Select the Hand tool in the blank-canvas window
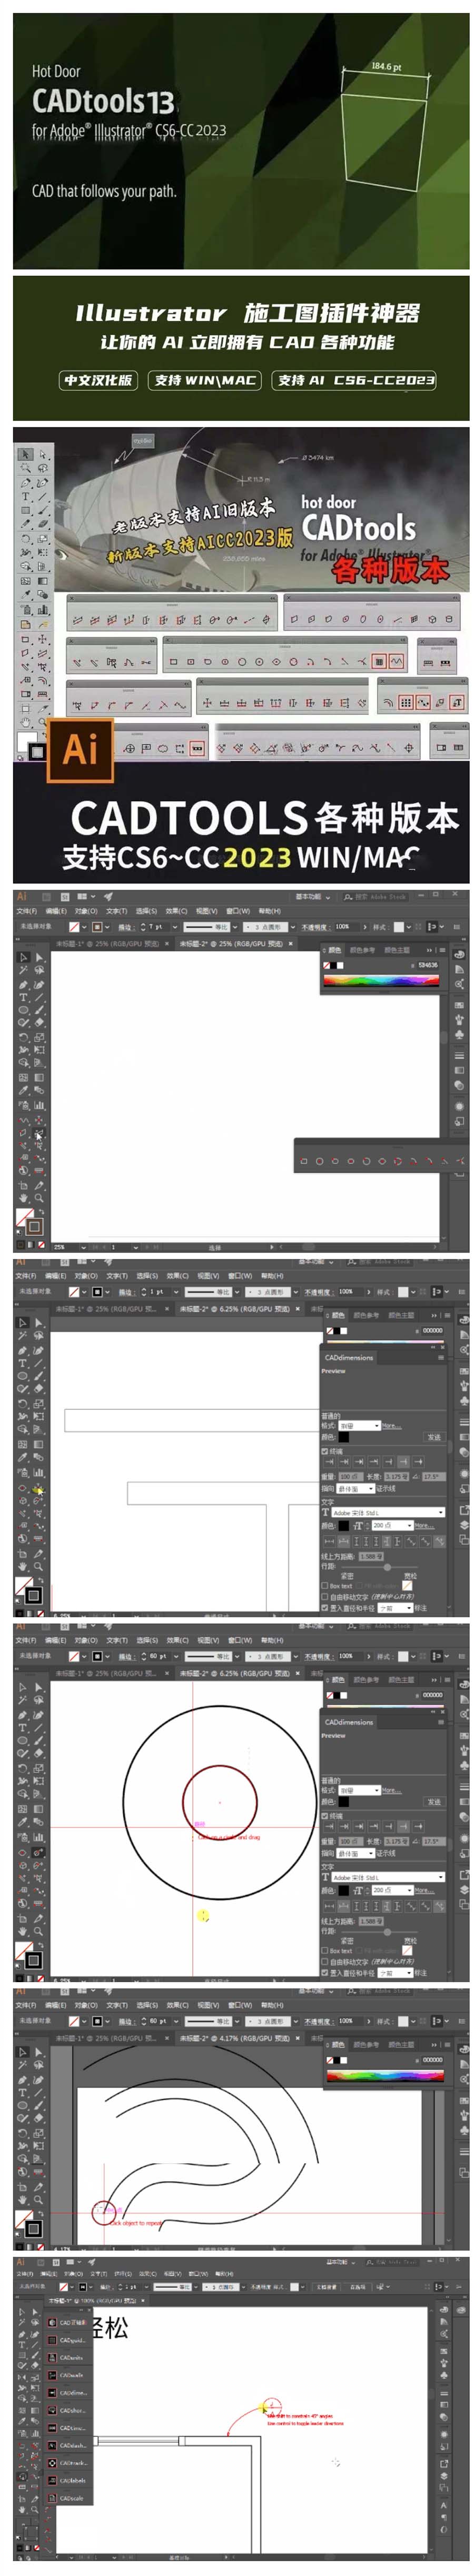This screenshot has height=2576, width=474. 24,1197
